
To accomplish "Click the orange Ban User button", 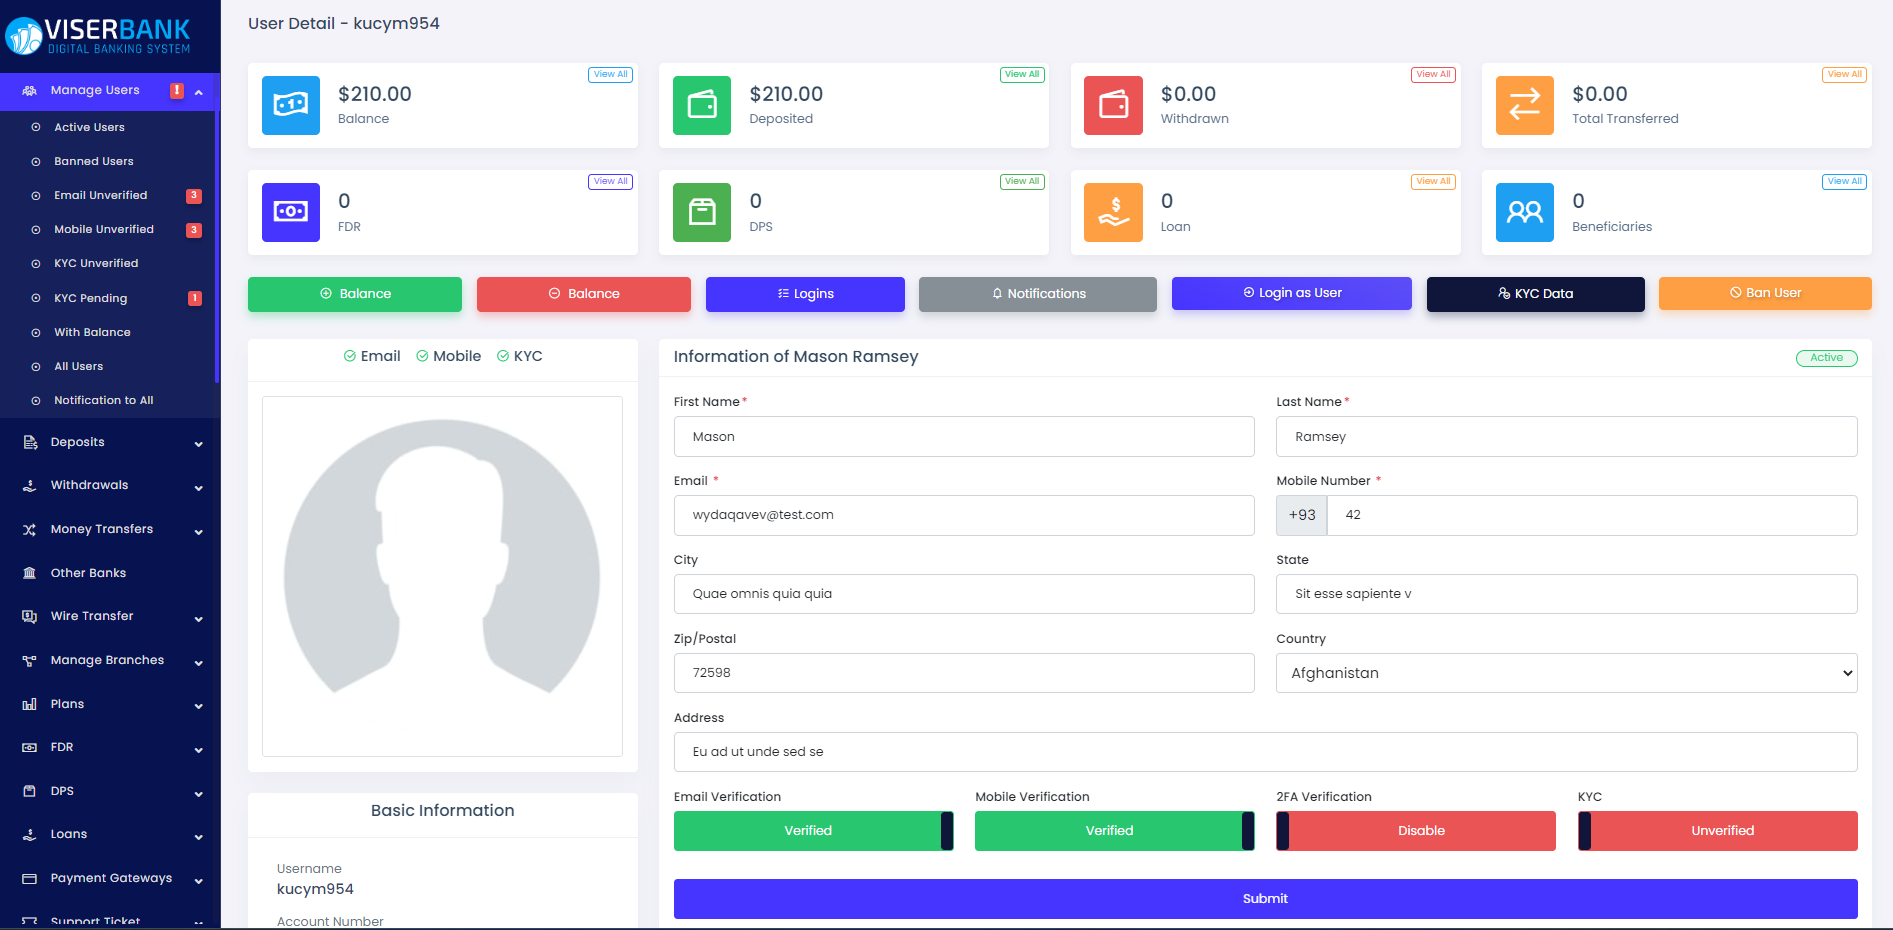I will tap(1764, 293).
